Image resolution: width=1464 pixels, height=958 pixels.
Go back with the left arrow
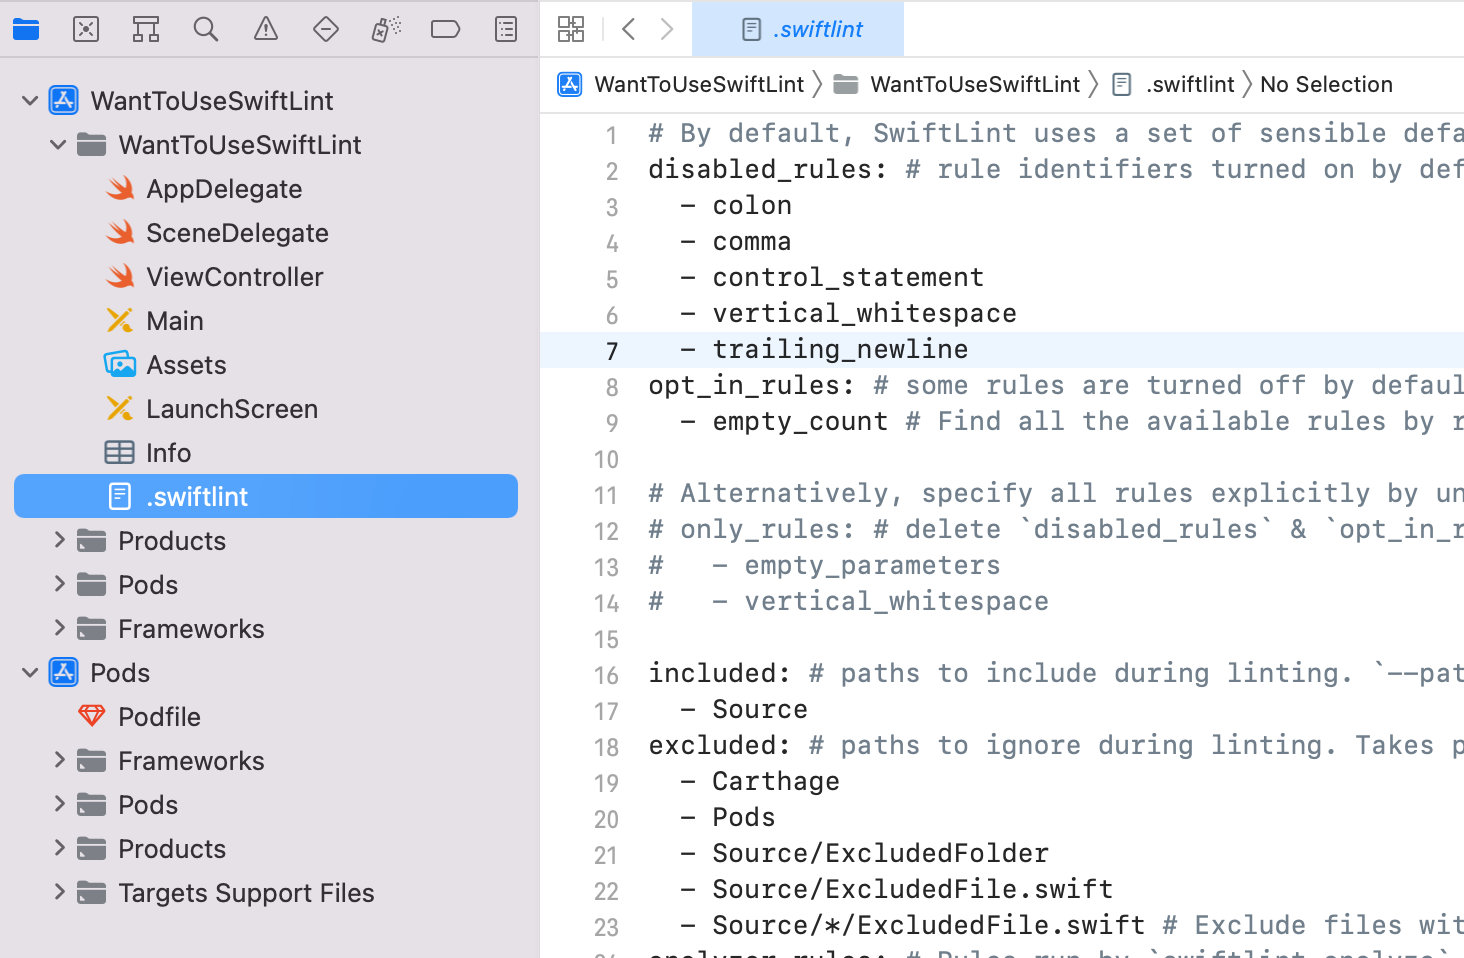tap(628, 29)
